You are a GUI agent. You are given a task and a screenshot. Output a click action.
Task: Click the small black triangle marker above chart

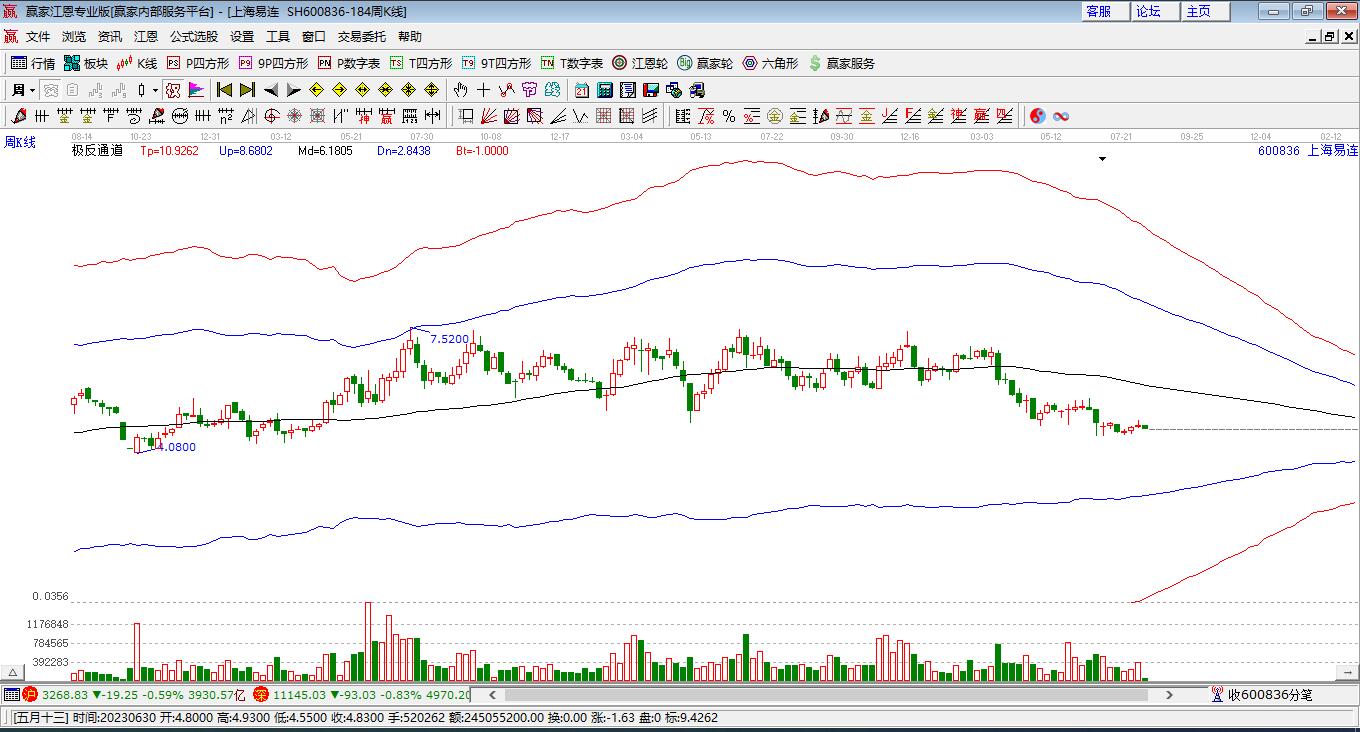coord(1102,159)
